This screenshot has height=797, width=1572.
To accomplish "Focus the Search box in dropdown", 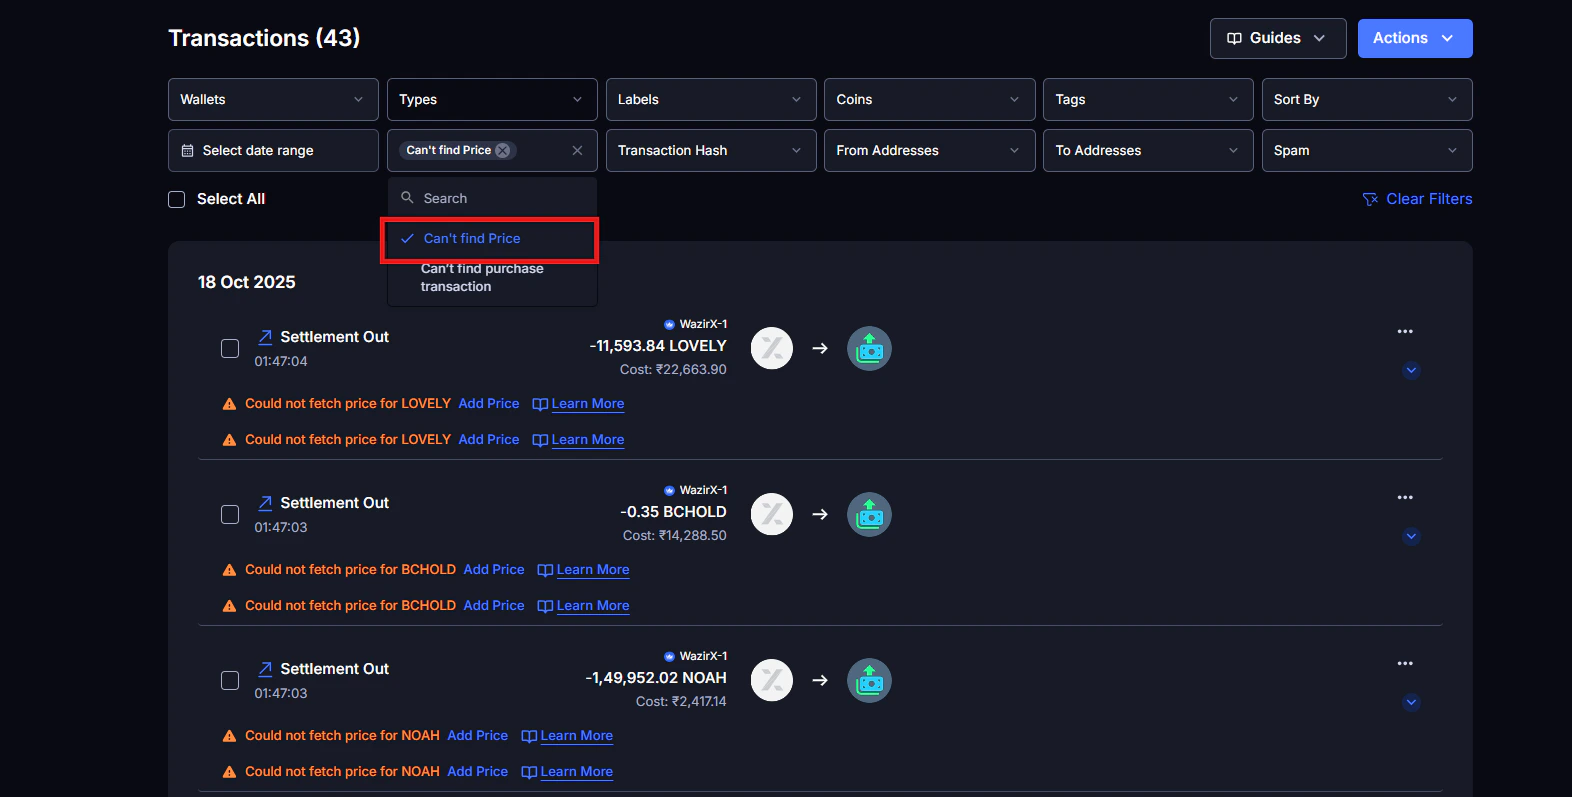I will (492, 198).
